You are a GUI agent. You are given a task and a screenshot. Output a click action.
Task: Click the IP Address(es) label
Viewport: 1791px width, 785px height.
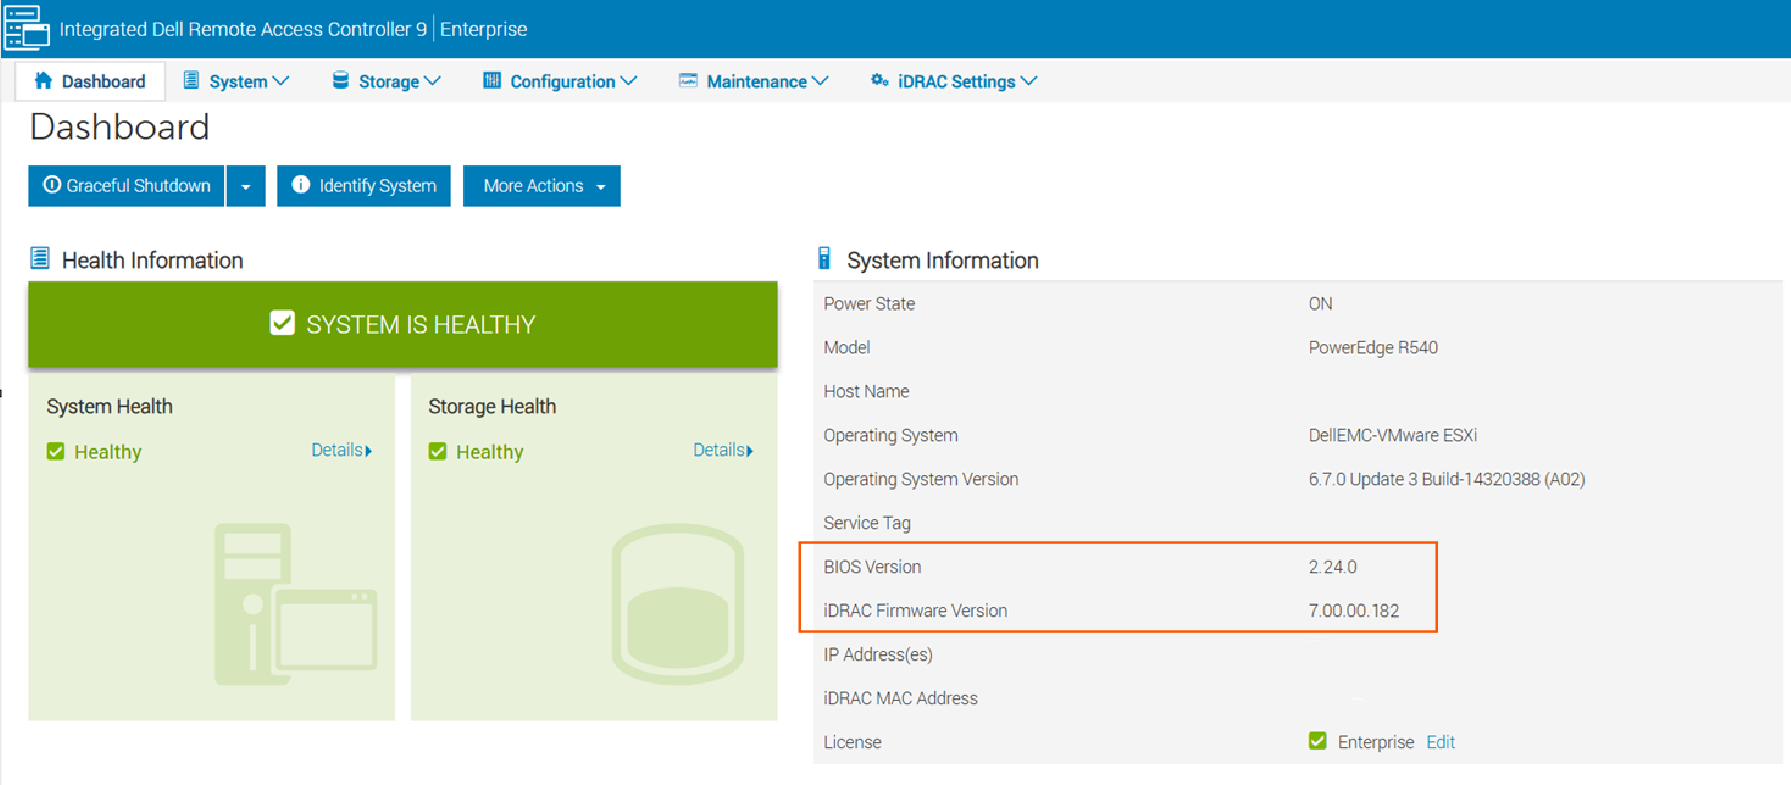878,655
